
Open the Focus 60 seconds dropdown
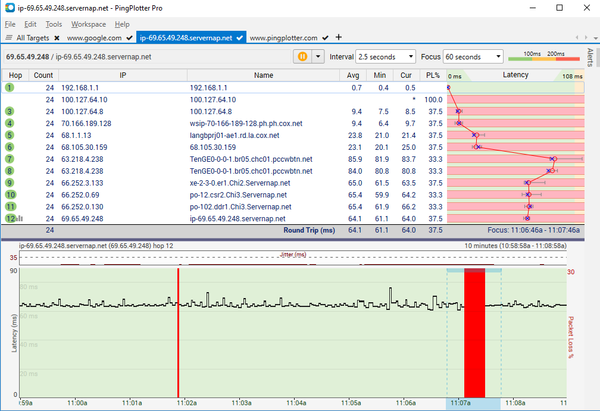pyautogui.click(x=473, y=57)
